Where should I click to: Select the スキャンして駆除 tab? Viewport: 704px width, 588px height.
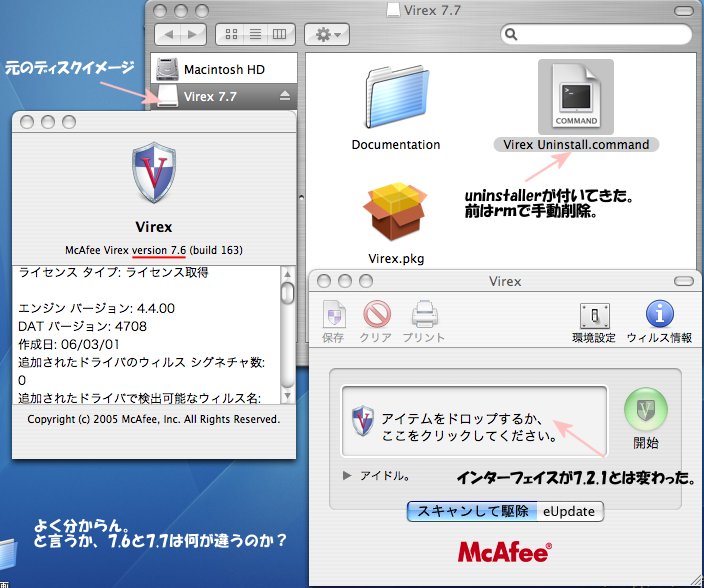pos(472,511)
